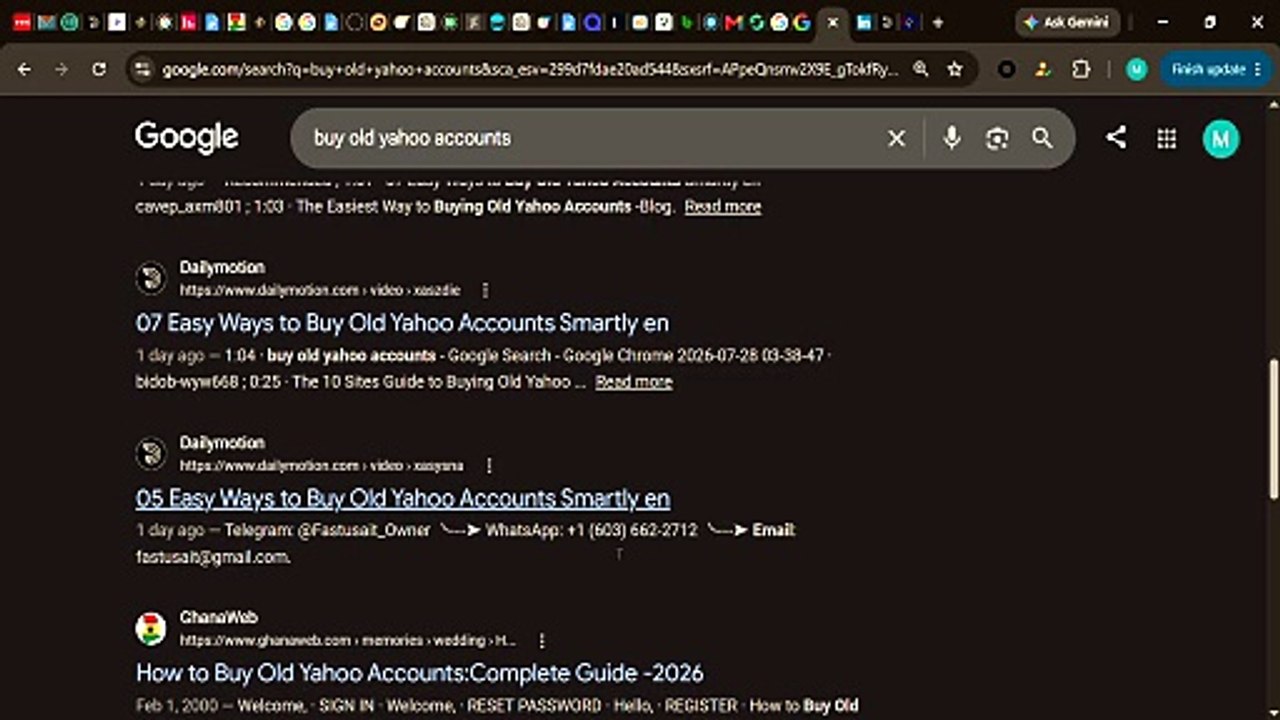Search by image with Google Lens icon

997,138
